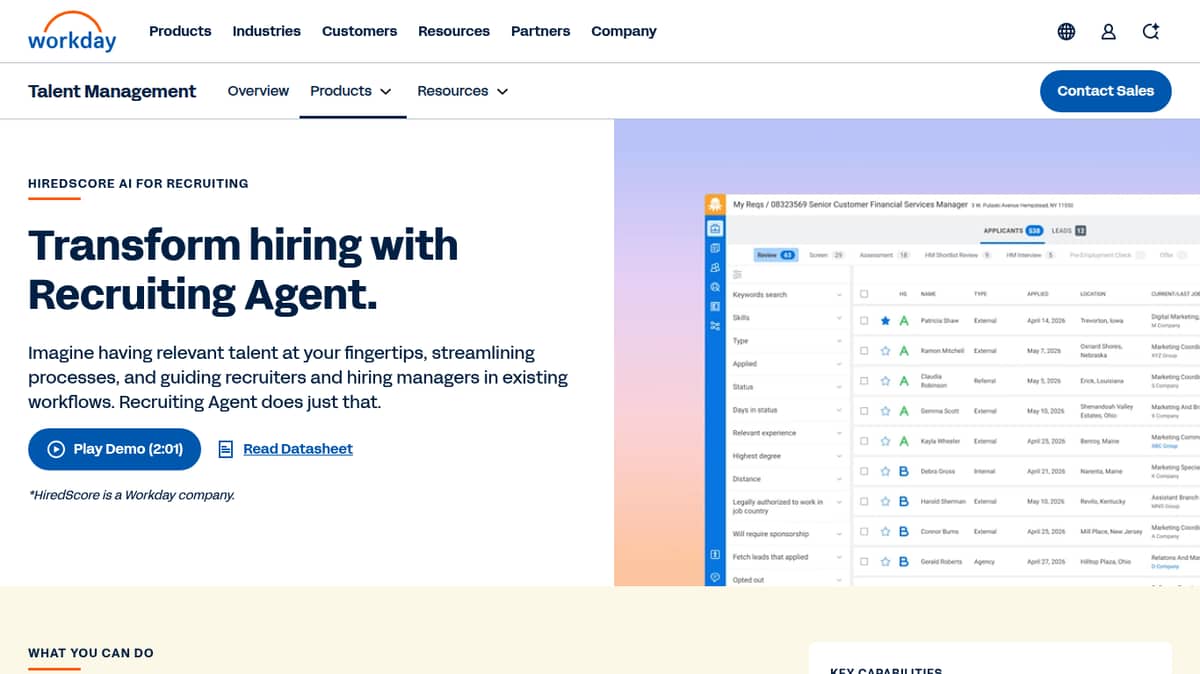Switch to the LEADS tab in demo
This screenshot has width=1200, height=674.
coord(1068,231)
